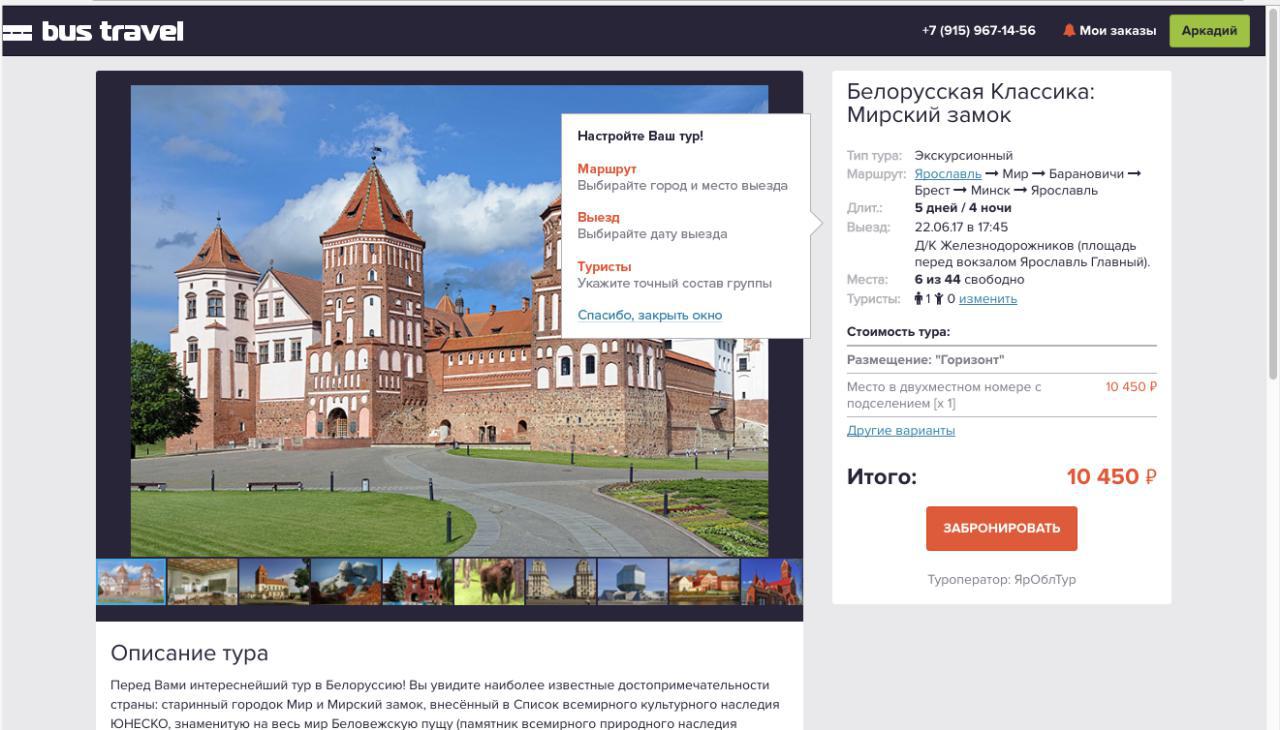The width and height of the screenshot is (1280, 730).
Task: Click the adult tourist figure icon
Action: click(x=919, y=299)
